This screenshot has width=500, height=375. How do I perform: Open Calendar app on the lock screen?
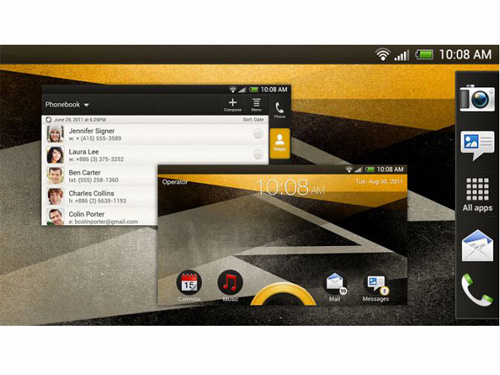[189, 286]
